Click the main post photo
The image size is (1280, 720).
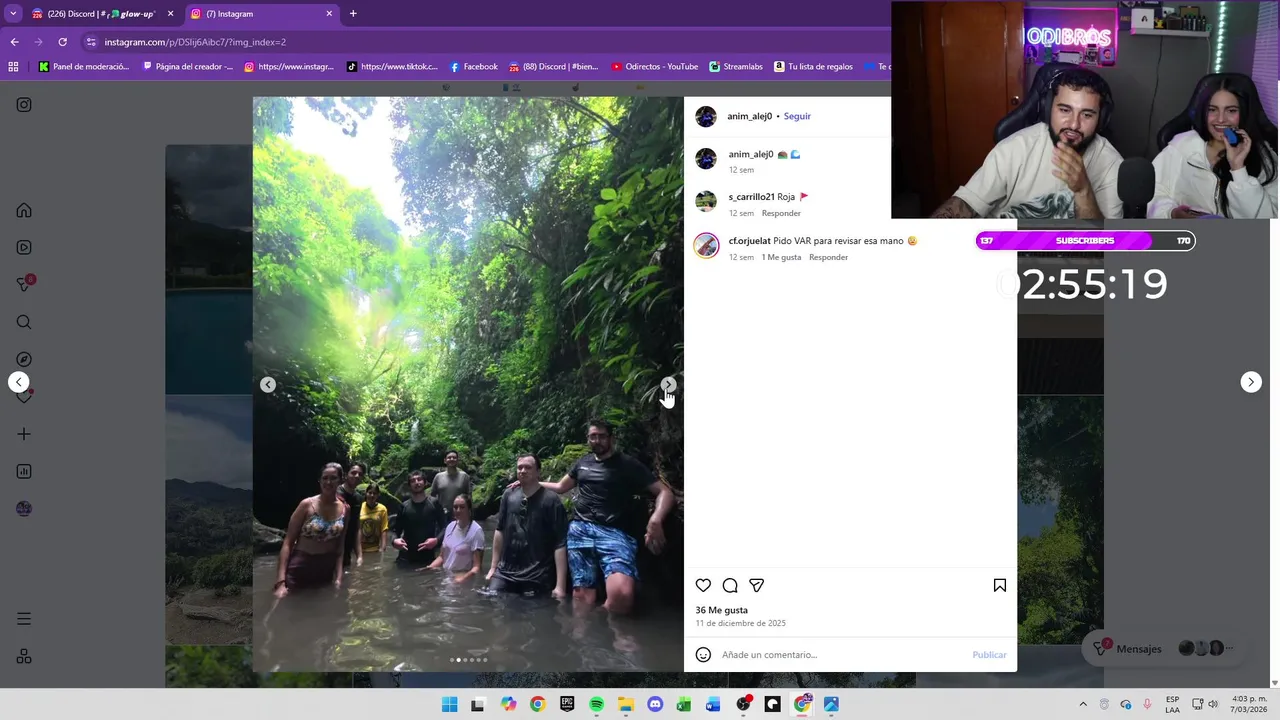(468, 384)
